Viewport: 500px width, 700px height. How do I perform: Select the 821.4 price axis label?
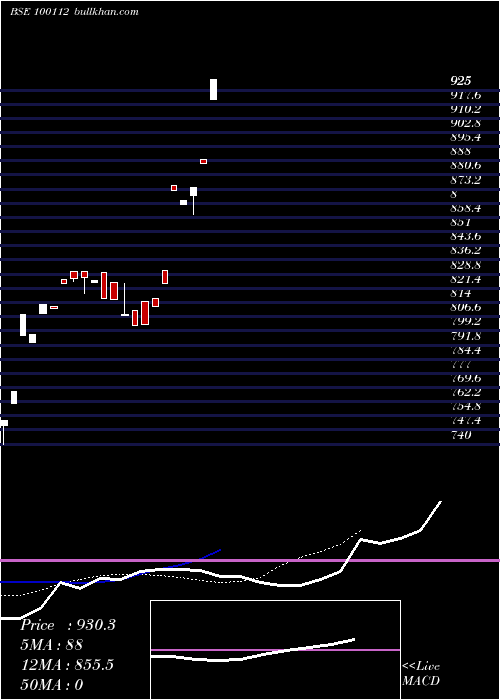point(466,279)
